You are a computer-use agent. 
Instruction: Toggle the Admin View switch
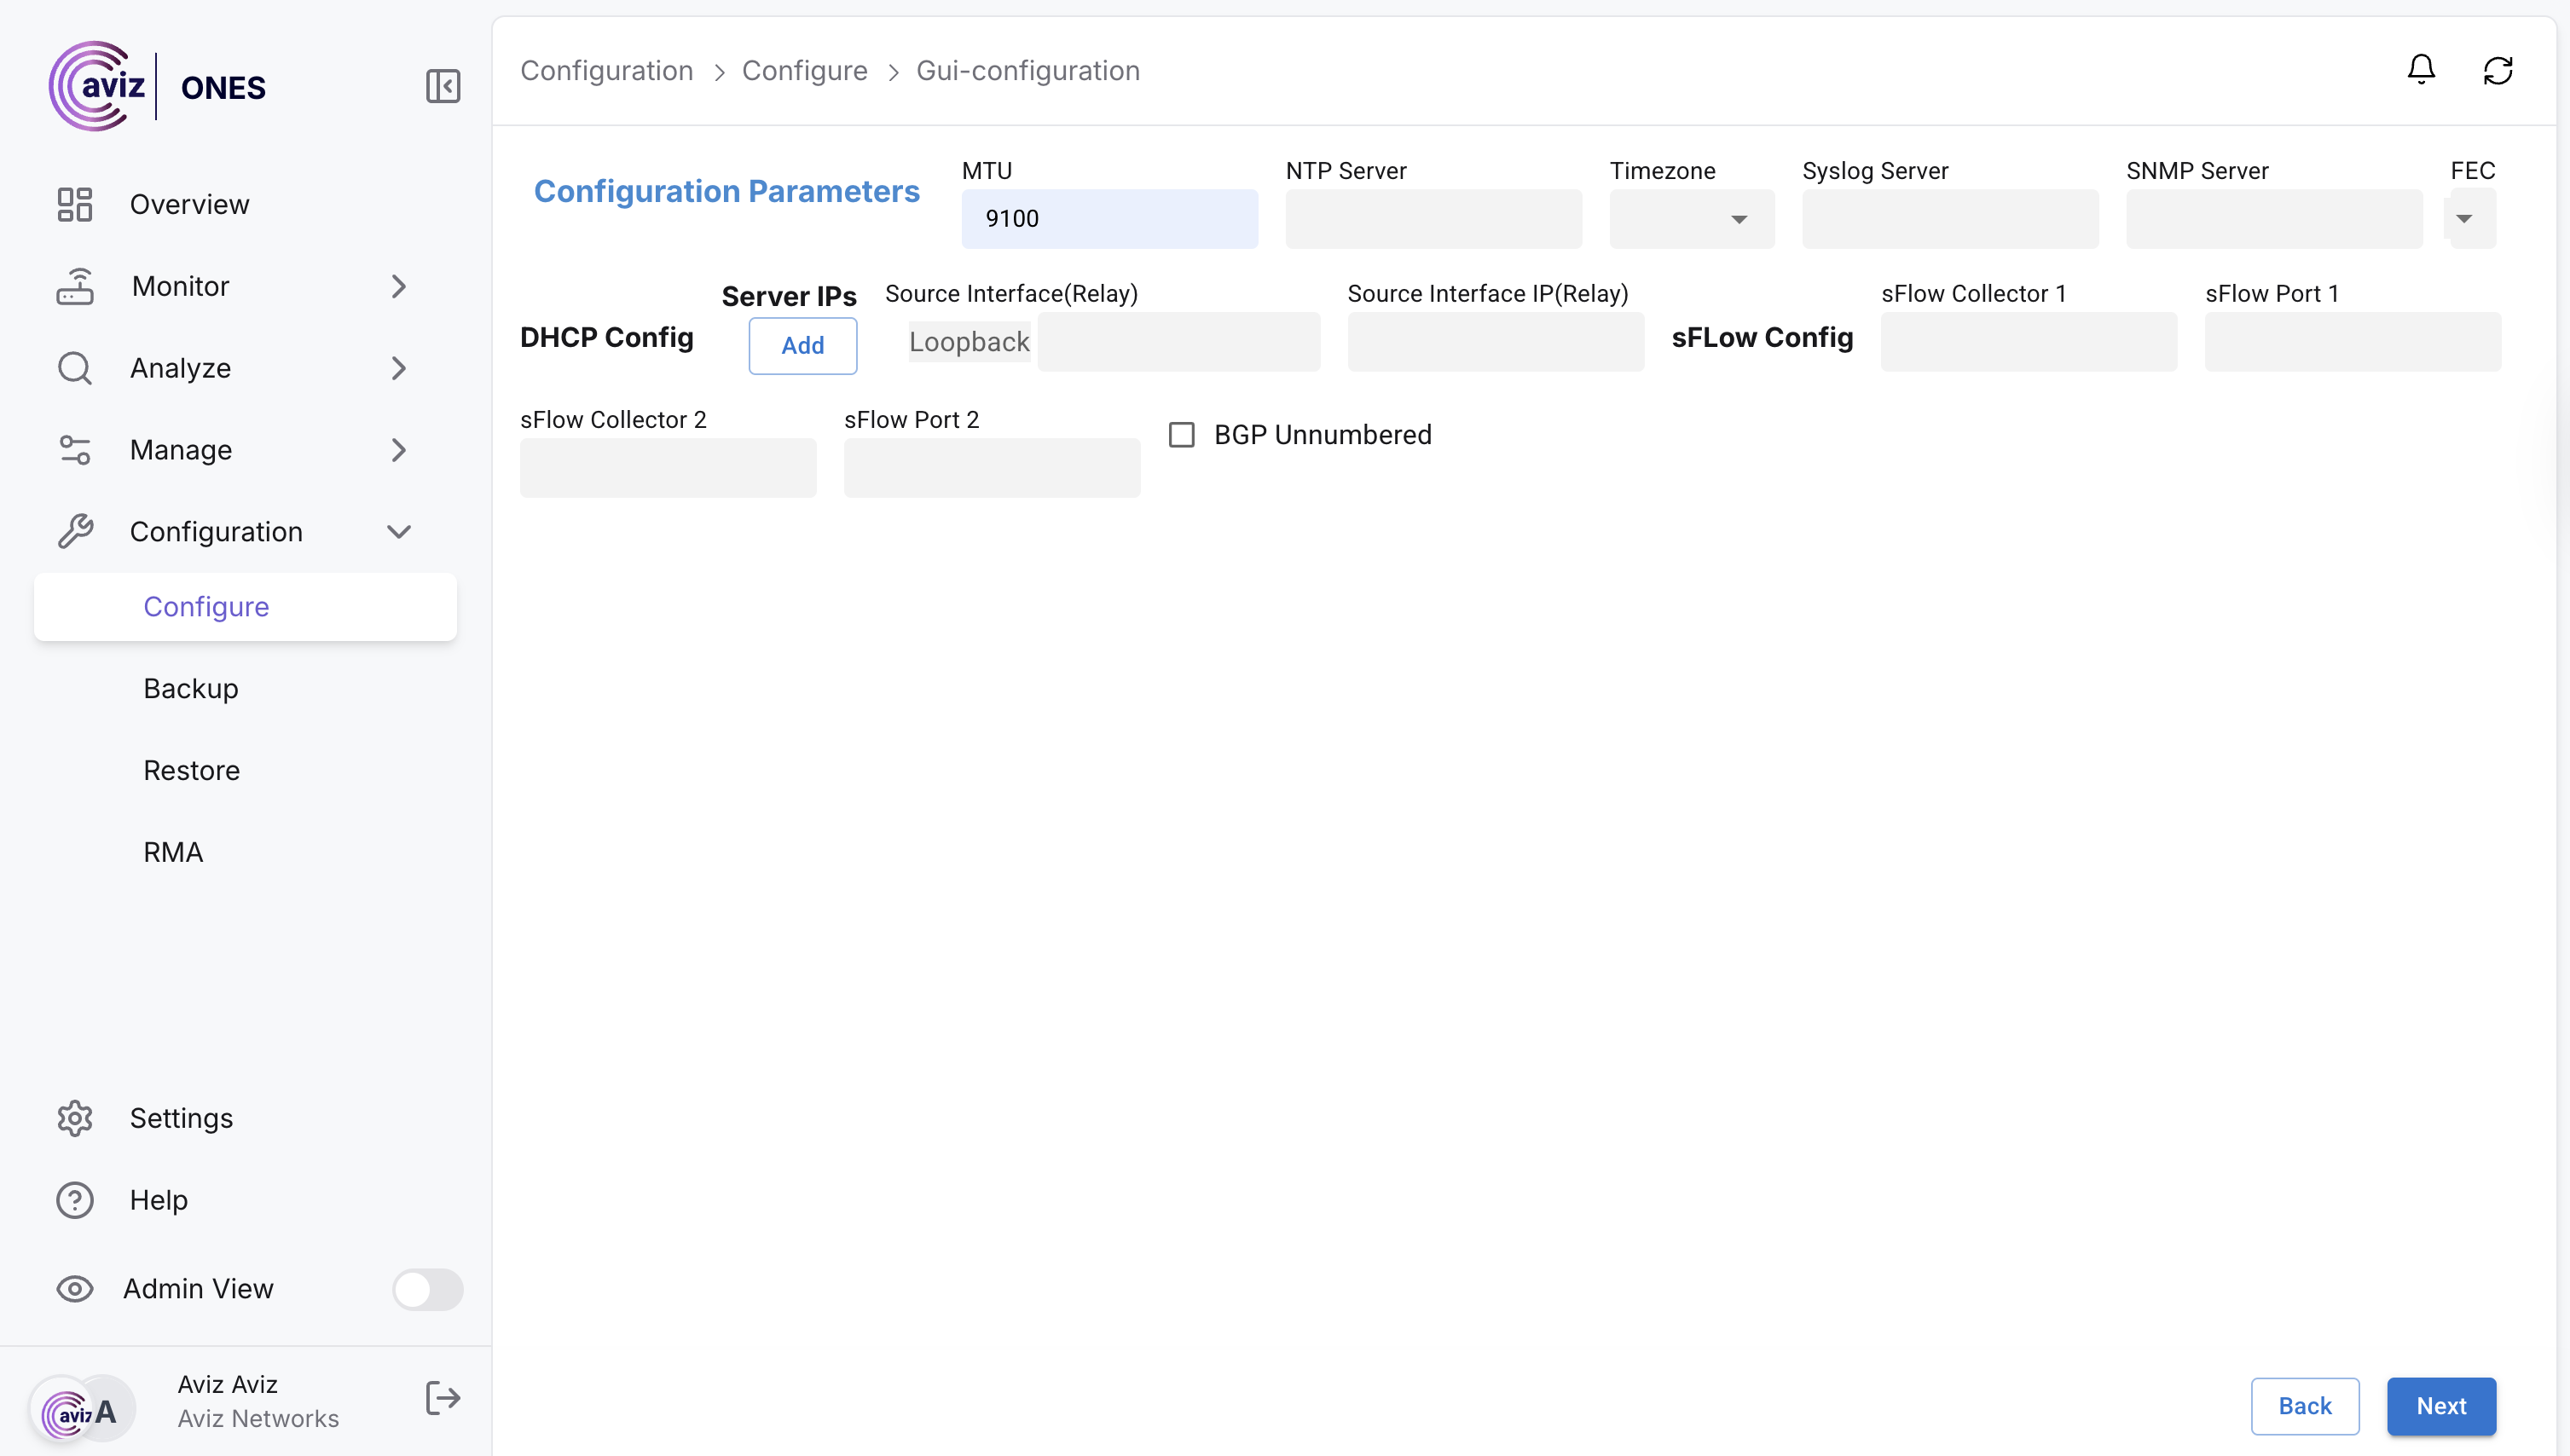pos(427,1289)
